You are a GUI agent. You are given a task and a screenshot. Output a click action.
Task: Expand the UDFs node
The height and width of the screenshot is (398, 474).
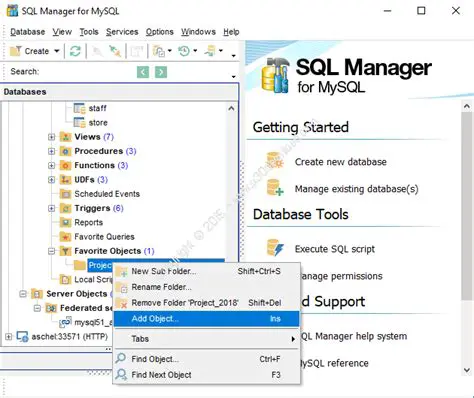pyautogui.click(x=51, y=180)
